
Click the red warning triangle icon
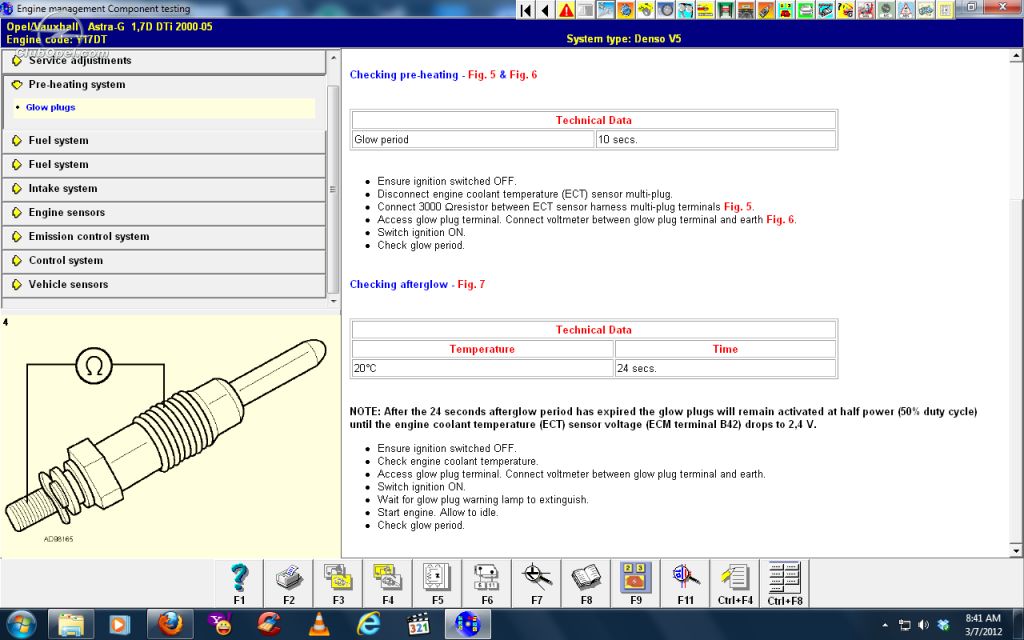(566, 10)
